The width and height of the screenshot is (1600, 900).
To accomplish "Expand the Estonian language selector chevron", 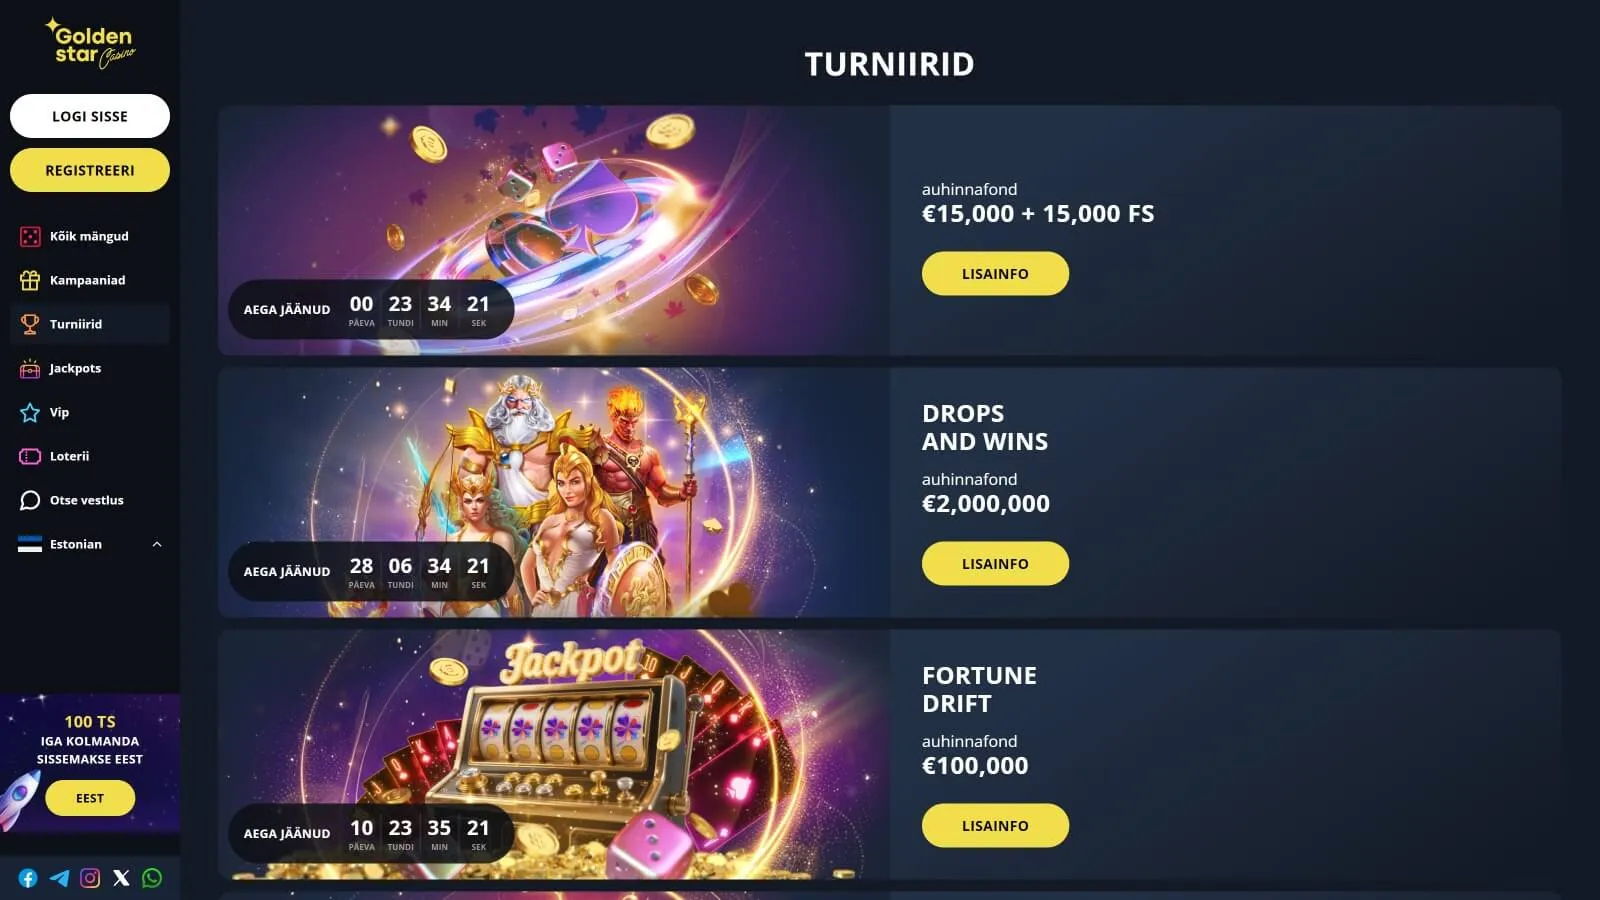I will pyautogui.click(x=157, y=544).
